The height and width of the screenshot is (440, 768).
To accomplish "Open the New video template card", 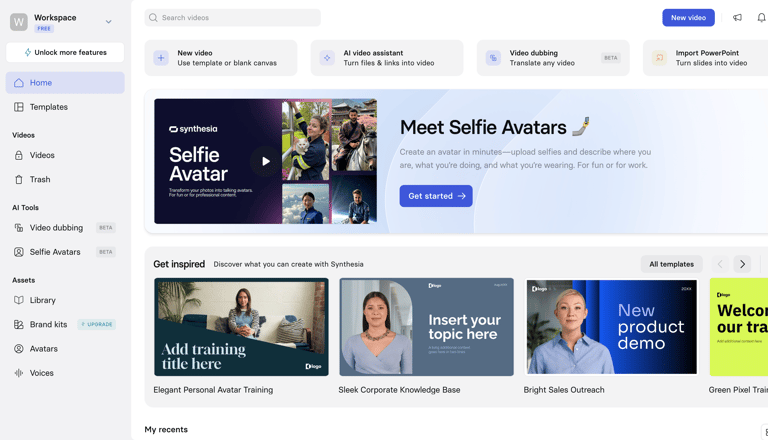I will [x=221, y=58].
